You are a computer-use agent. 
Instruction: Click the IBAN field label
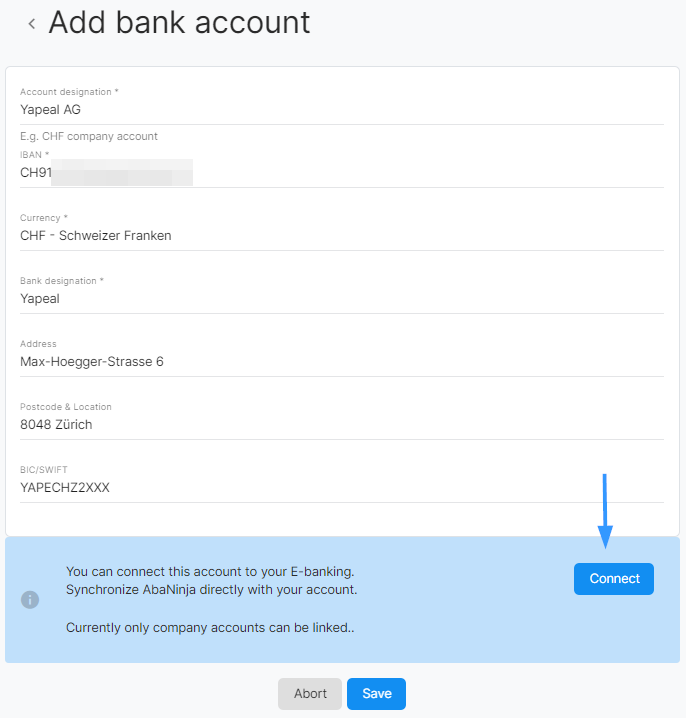point(34,155)
